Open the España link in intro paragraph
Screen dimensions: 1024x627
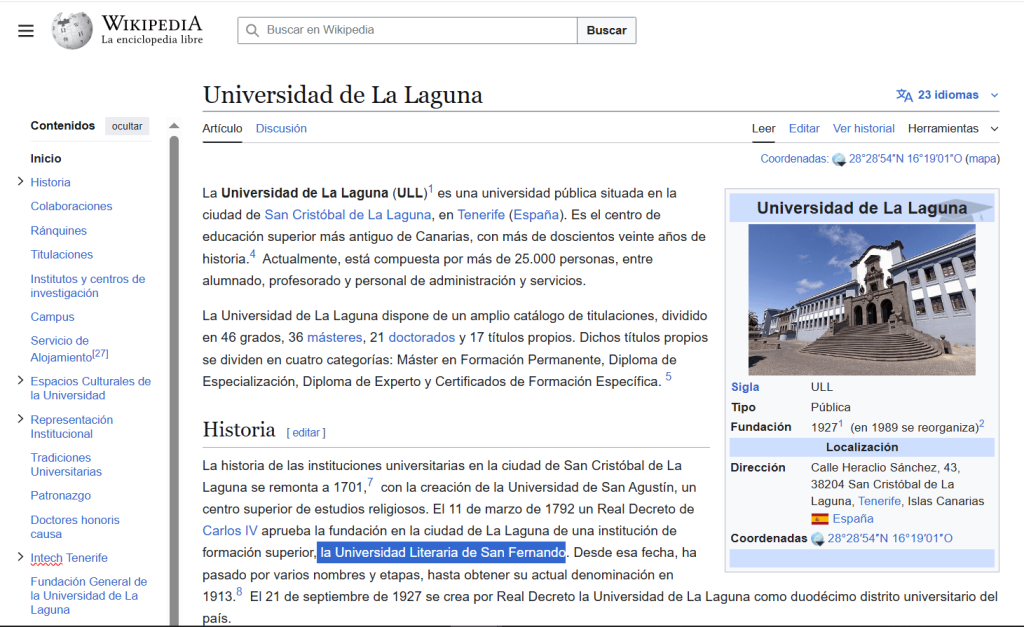pos(536,215)
